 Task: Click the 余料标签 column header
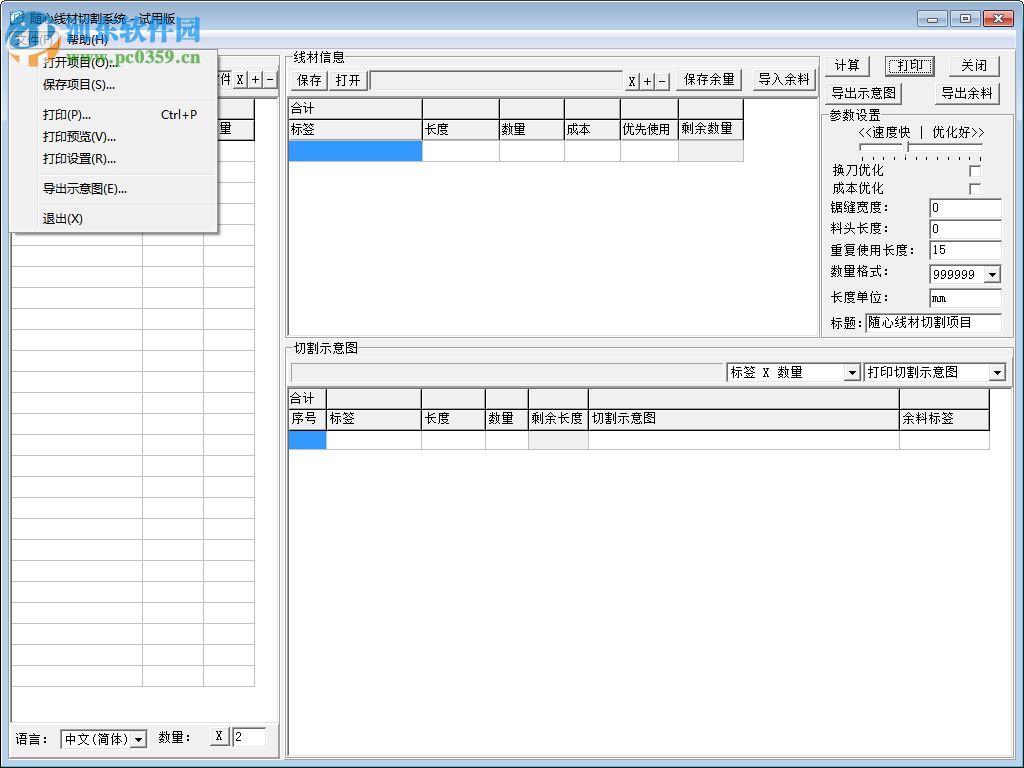pyautogui.click(x=944, y=419)
